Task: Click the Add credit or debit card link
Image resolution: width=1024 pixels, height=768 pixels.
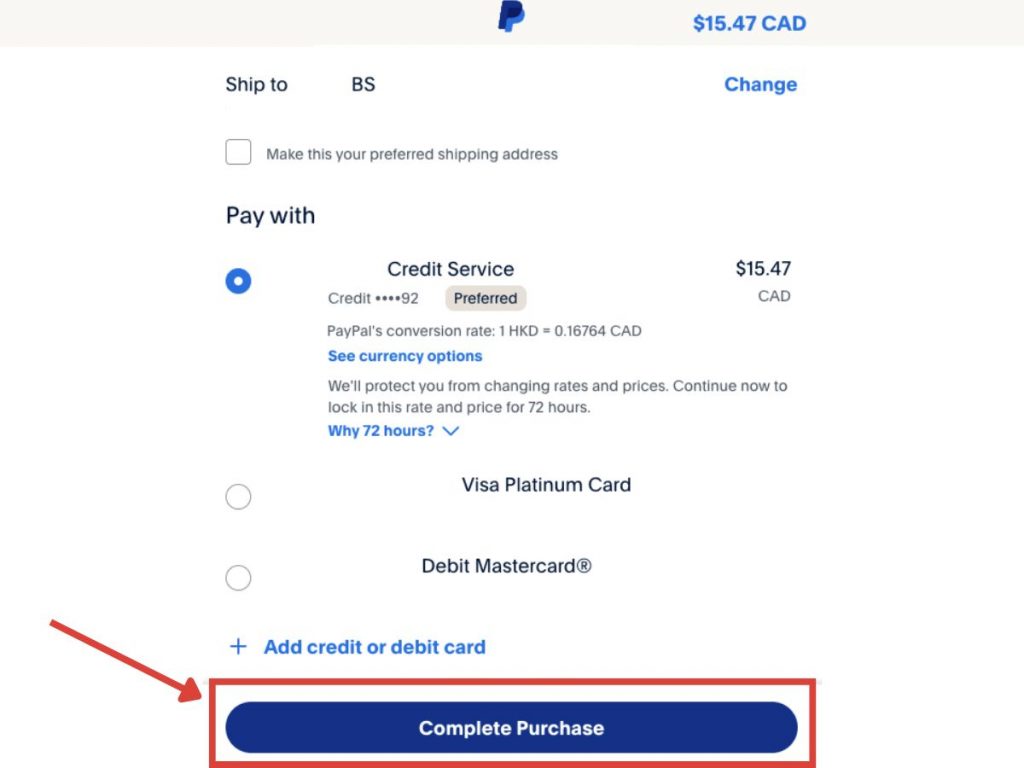Action: (x=374, y=647)
